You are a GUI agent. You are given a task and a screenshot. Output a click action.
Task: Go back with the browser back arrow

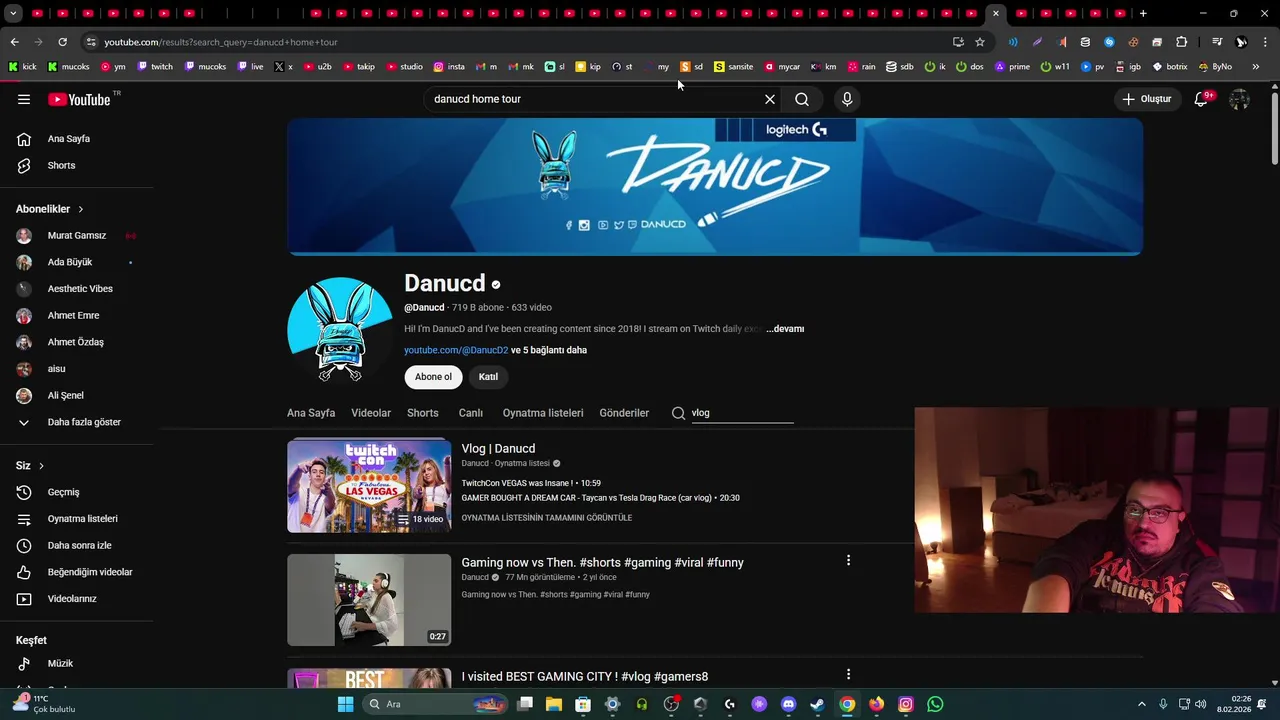point(14,42)
